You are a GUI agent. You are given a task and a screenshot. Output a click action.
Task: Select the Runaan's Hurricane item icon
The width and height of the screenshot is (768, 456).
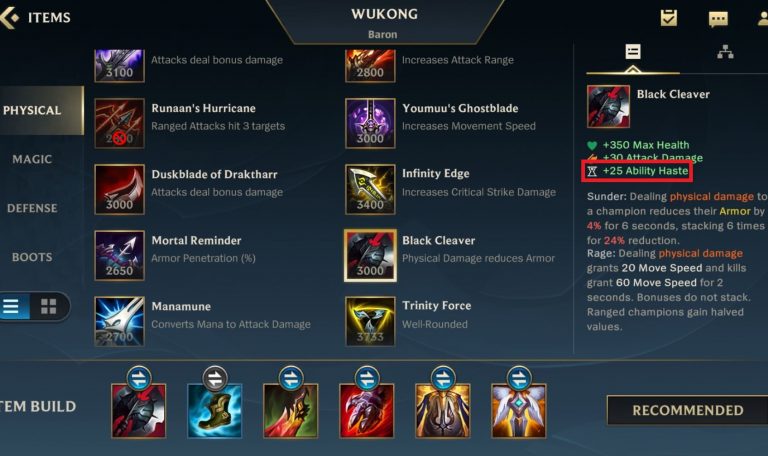120,123
